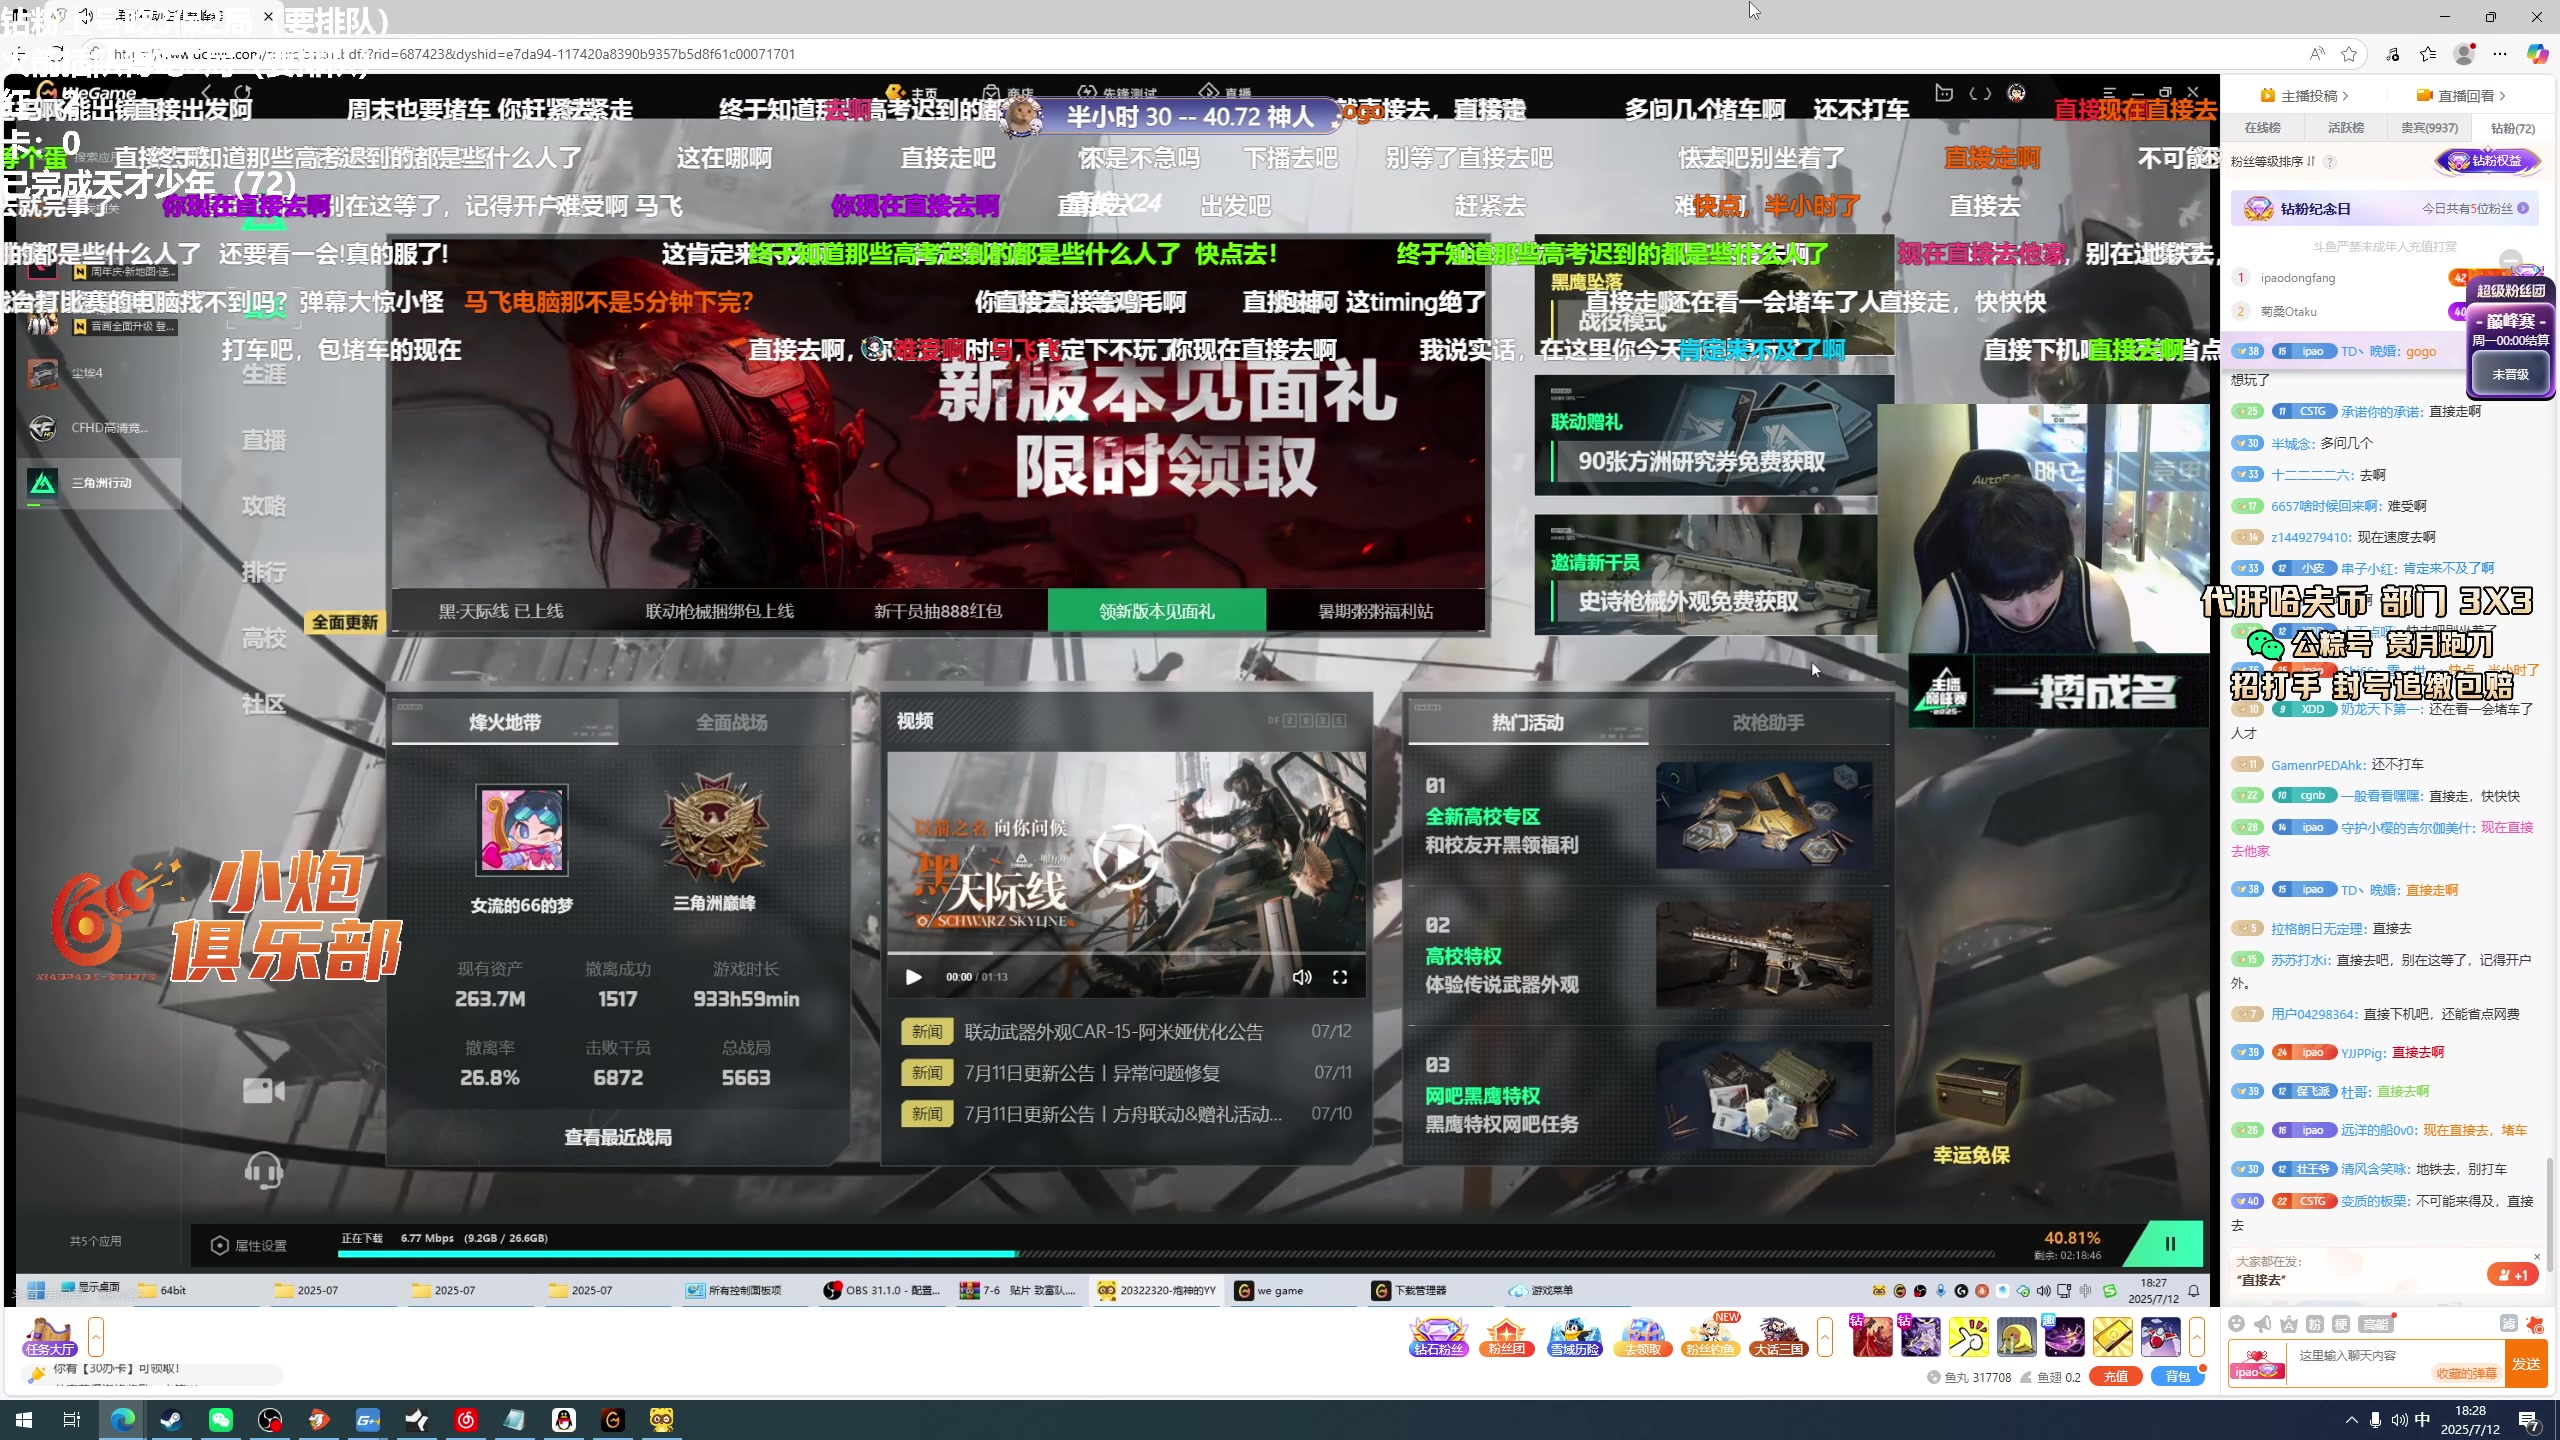Click the camera icon in WeGame sidebar
Image resolution: width=2560 pixels, height=1440 pixels.
(x=264, y=1091)
